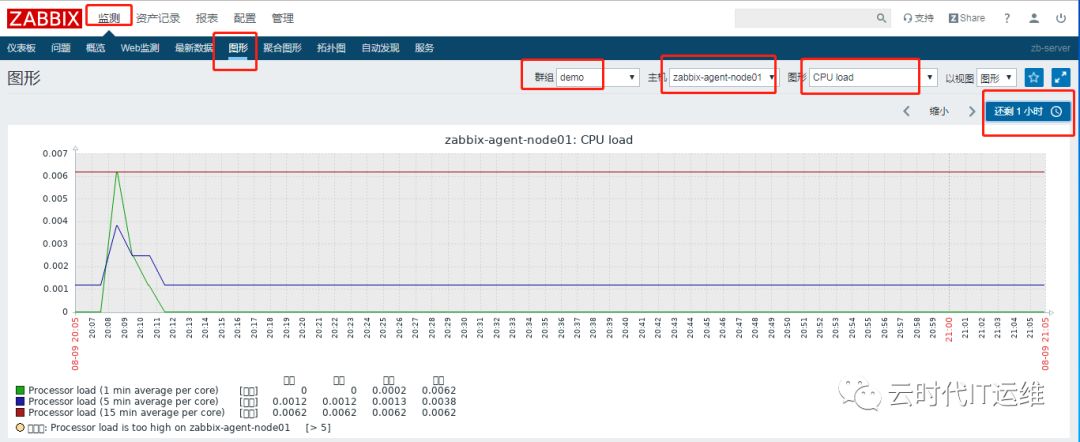Go to next time period arrow

(x=972, y=112)
